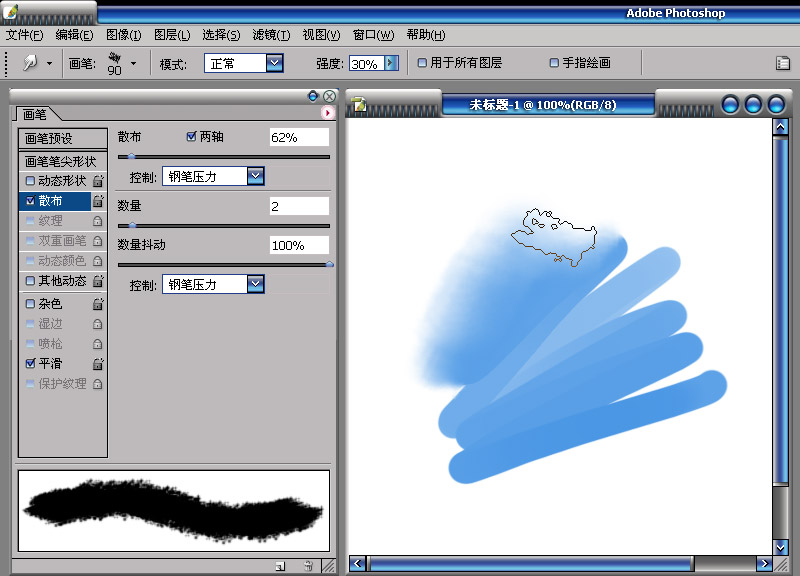
Task: Open 画笔笔尖形状 brush tip shape
Action: pos(63,161)
